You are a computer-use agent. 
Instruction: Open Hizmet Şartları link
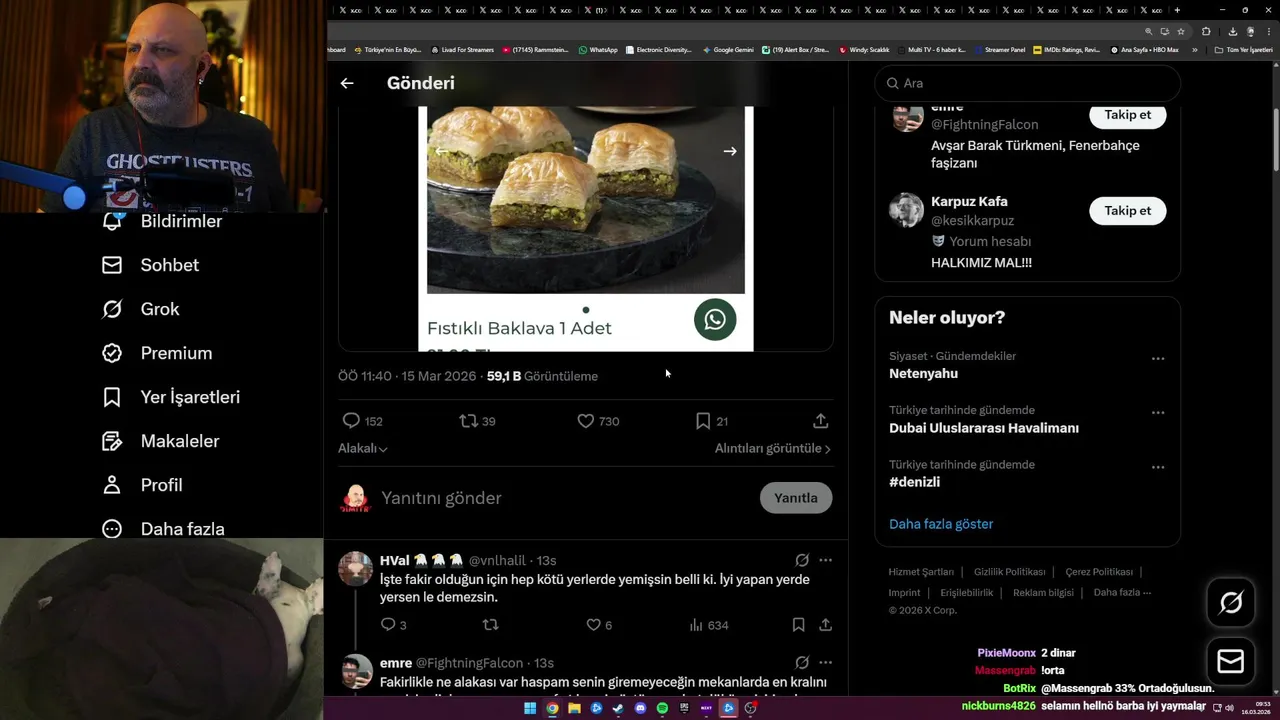(x=921, y=572)
